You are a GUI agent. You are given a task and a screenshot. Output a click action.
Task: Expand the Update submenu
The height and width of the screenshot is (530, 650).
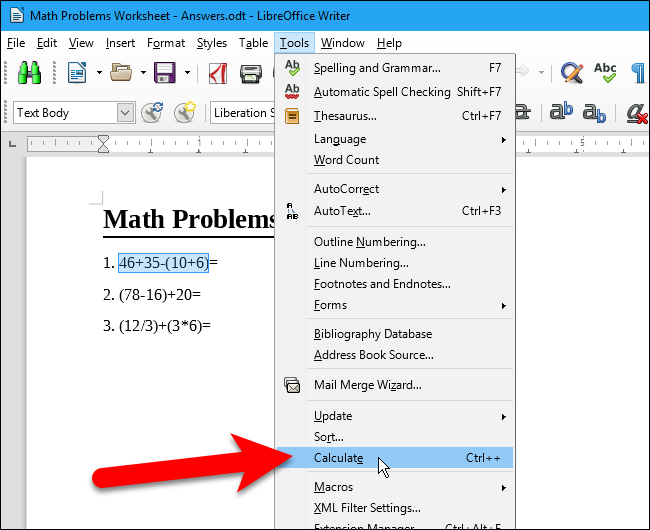[x=395, y=416]
